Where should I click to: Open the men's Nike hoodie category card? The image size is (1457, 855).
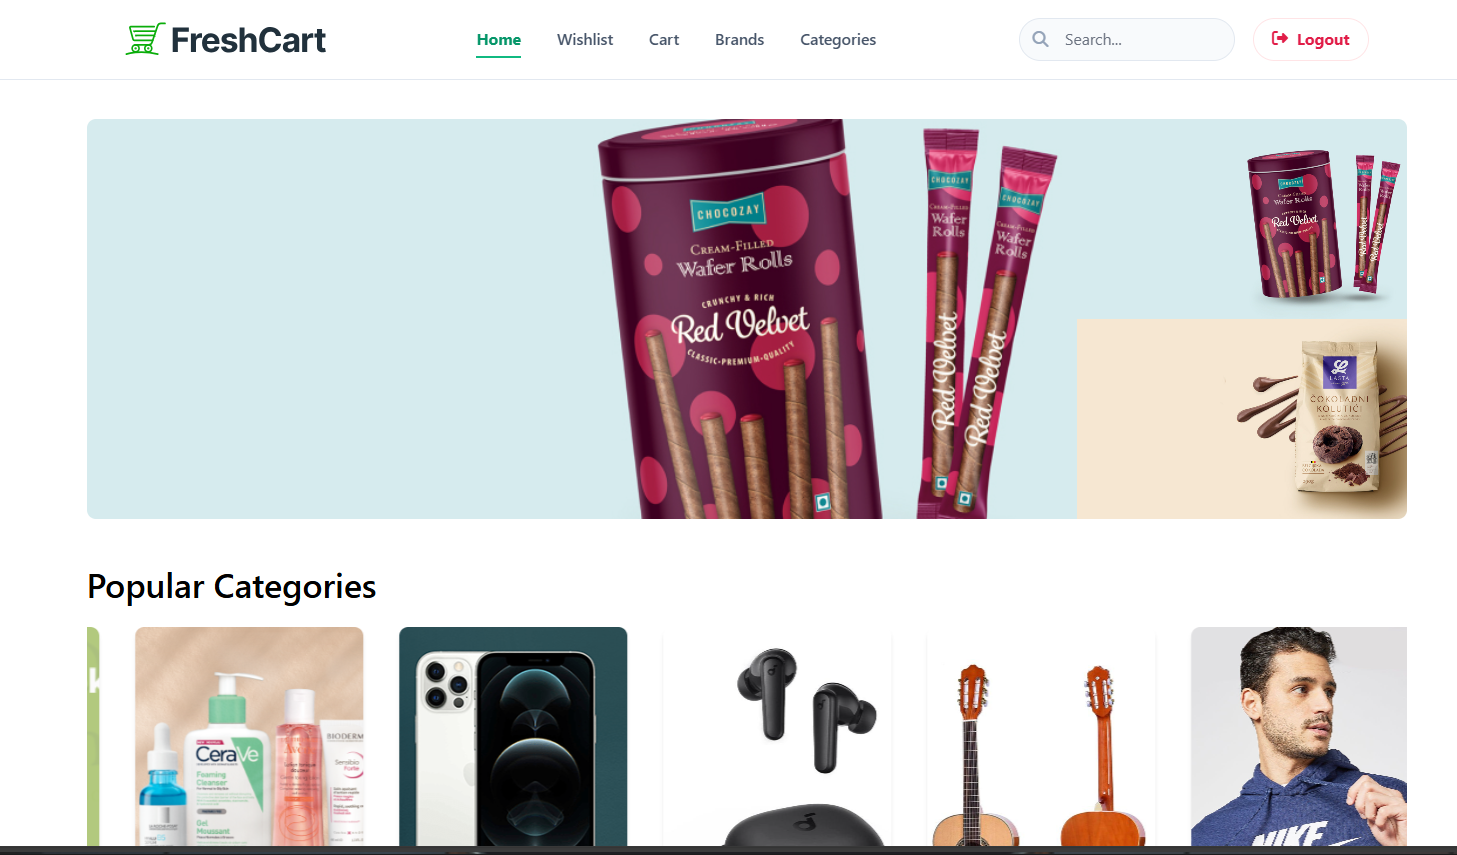[x=1299, y=736]
